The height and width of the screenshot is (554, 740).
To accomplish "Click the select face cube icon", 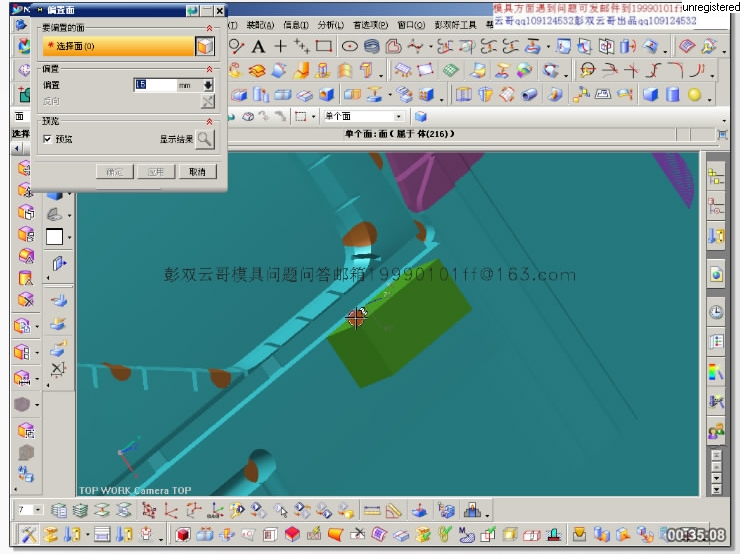I will click(204, 46).
